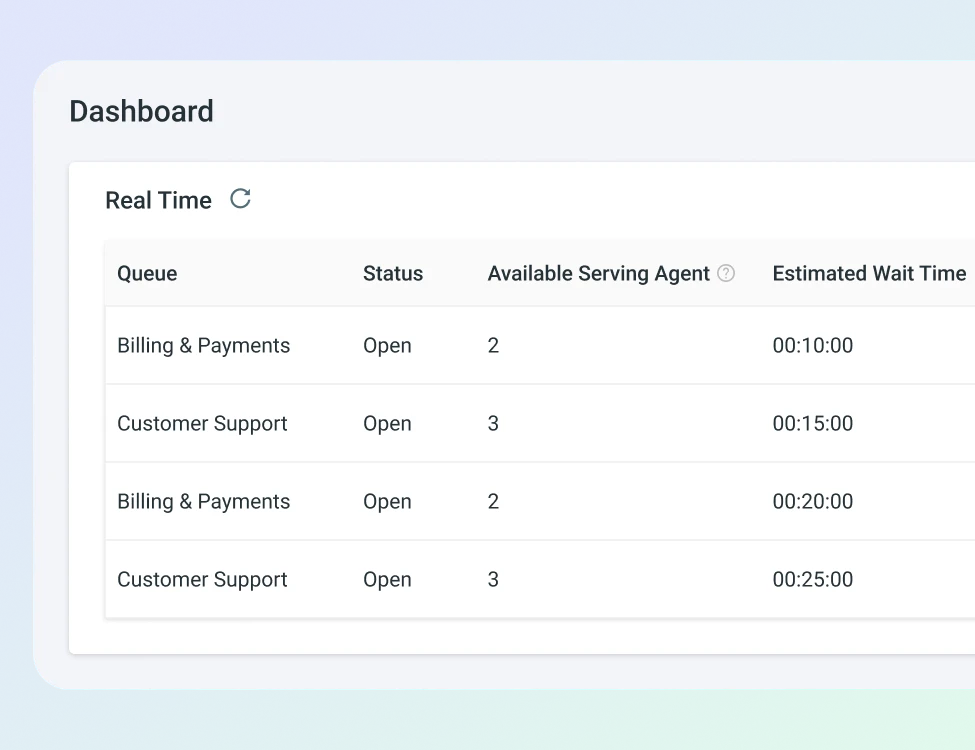This screenshot has height=750, width=975.
Task: Click the 00:20:00 estimated wait time
Action: coord(812,501)
